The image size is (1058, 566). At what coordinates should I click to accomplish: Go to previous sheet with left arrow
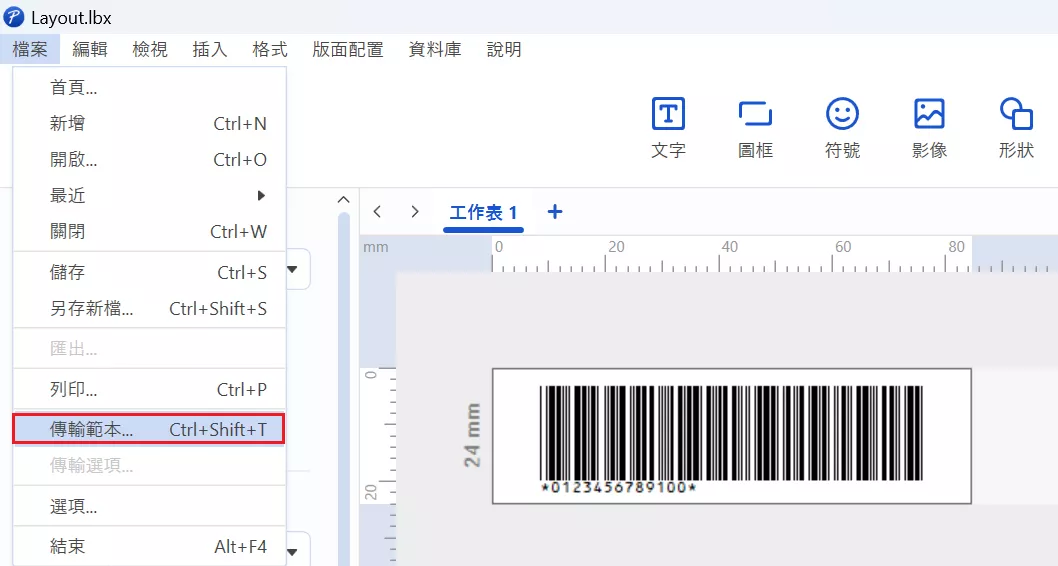click(377, 212)
